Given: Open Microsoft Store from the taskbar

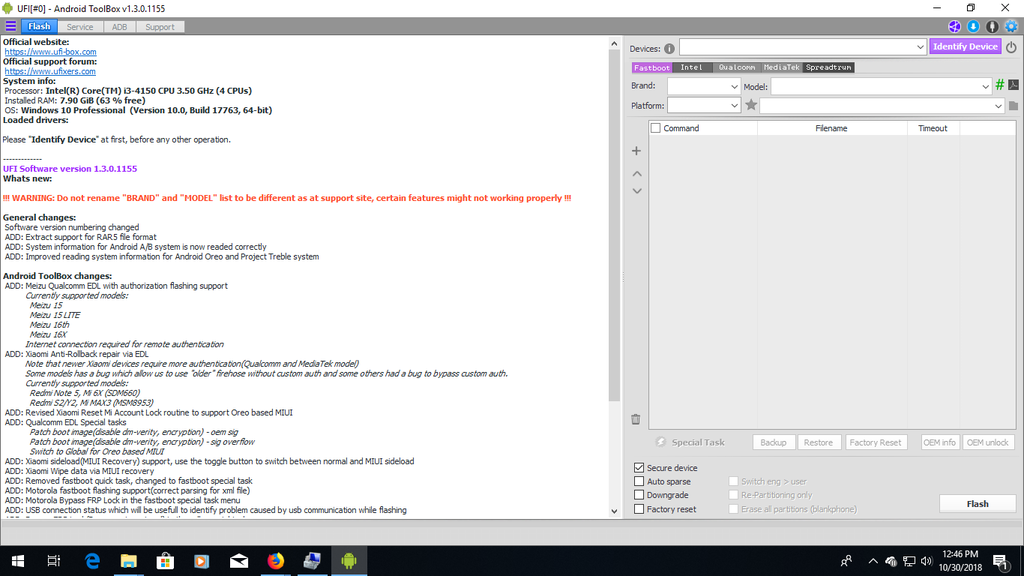Looking at the screenshot, I should click(x=165, y=561).
